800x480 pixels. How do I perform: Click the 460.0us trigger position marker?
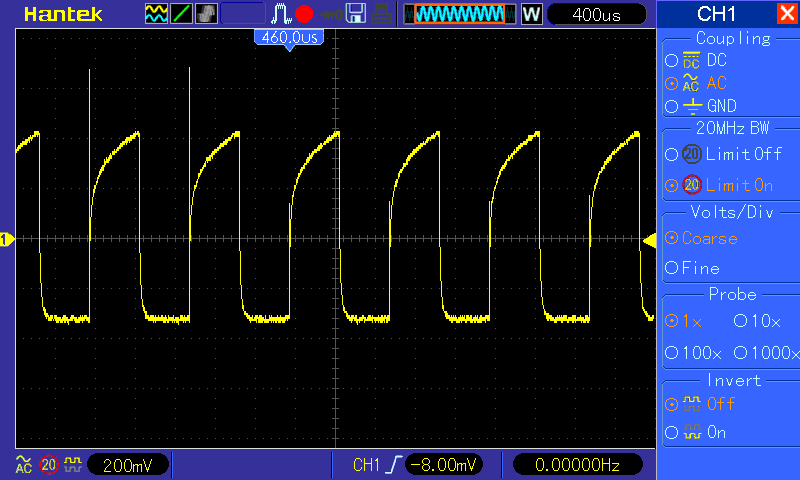click(x=289, y=40)
